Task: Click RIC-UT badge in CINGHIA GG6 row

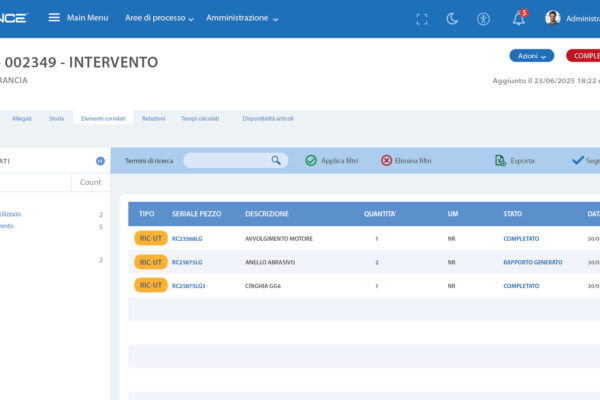Action: pos(151,285)
